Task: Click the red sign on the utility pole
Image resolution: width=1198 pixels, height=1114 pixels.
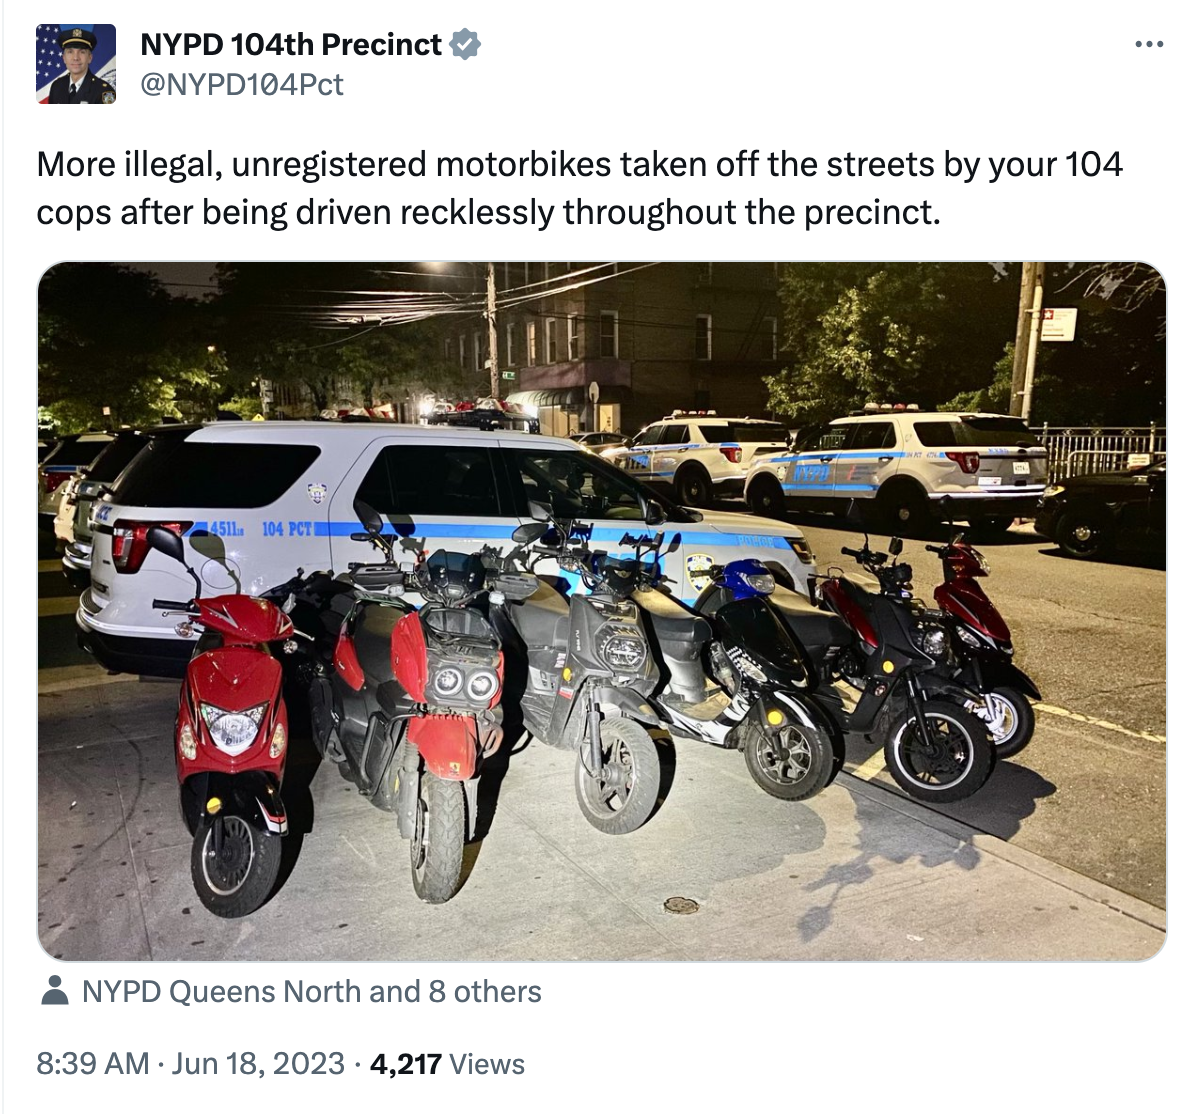Action: click(x=1058, y=324)
